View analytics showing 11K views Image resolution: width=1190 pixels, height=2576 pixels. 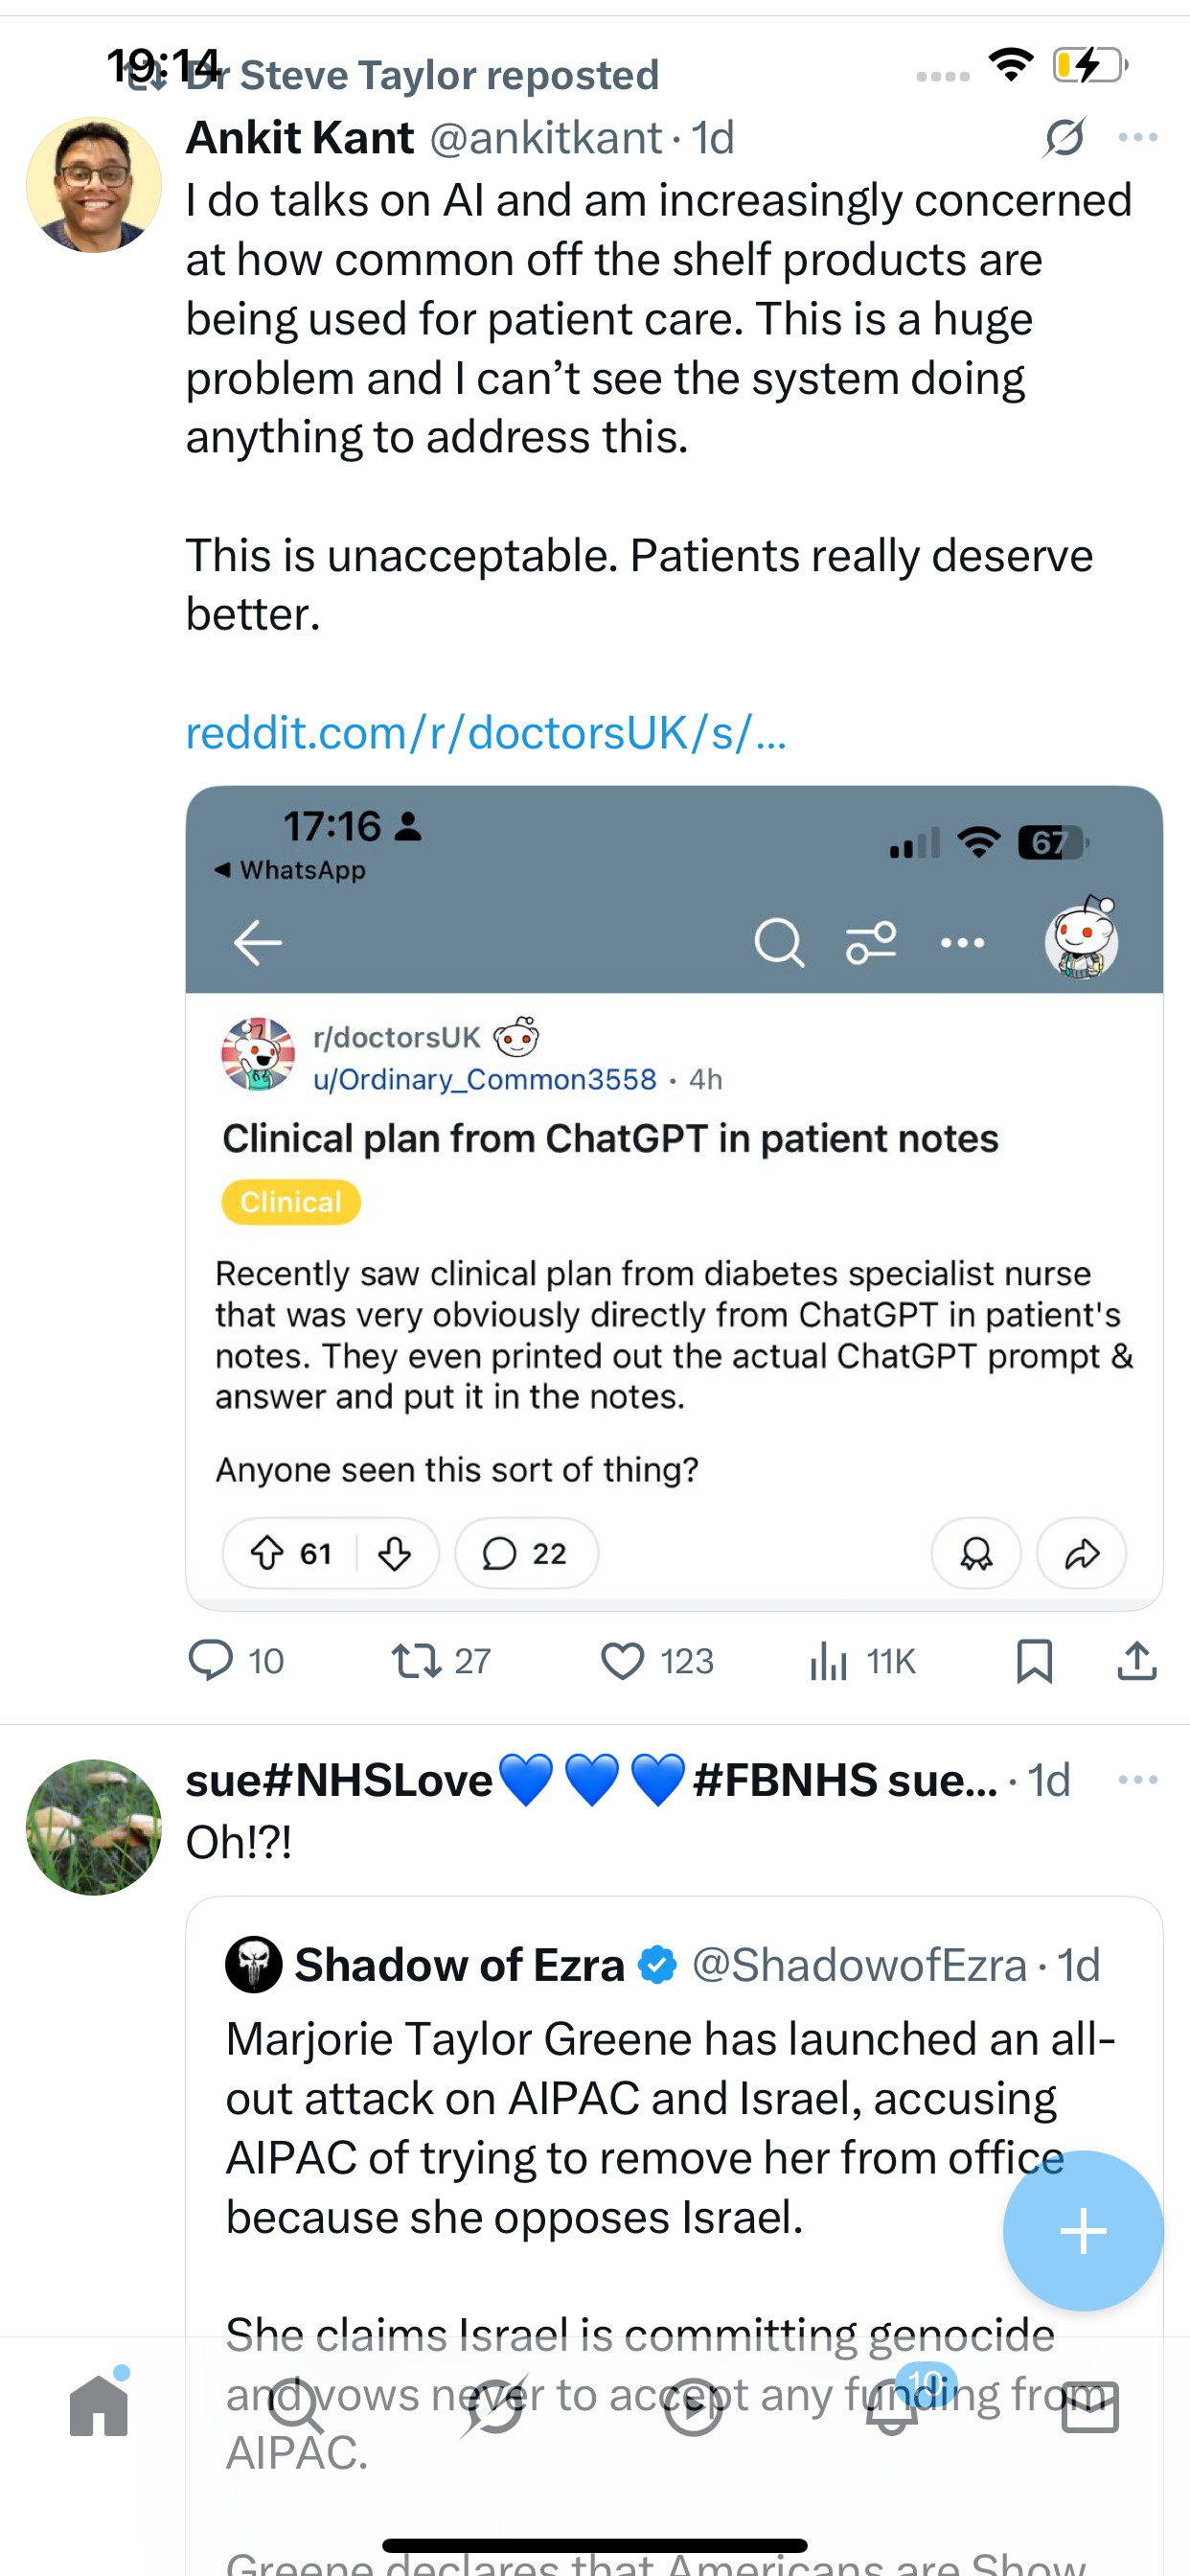pos(830,1661)
